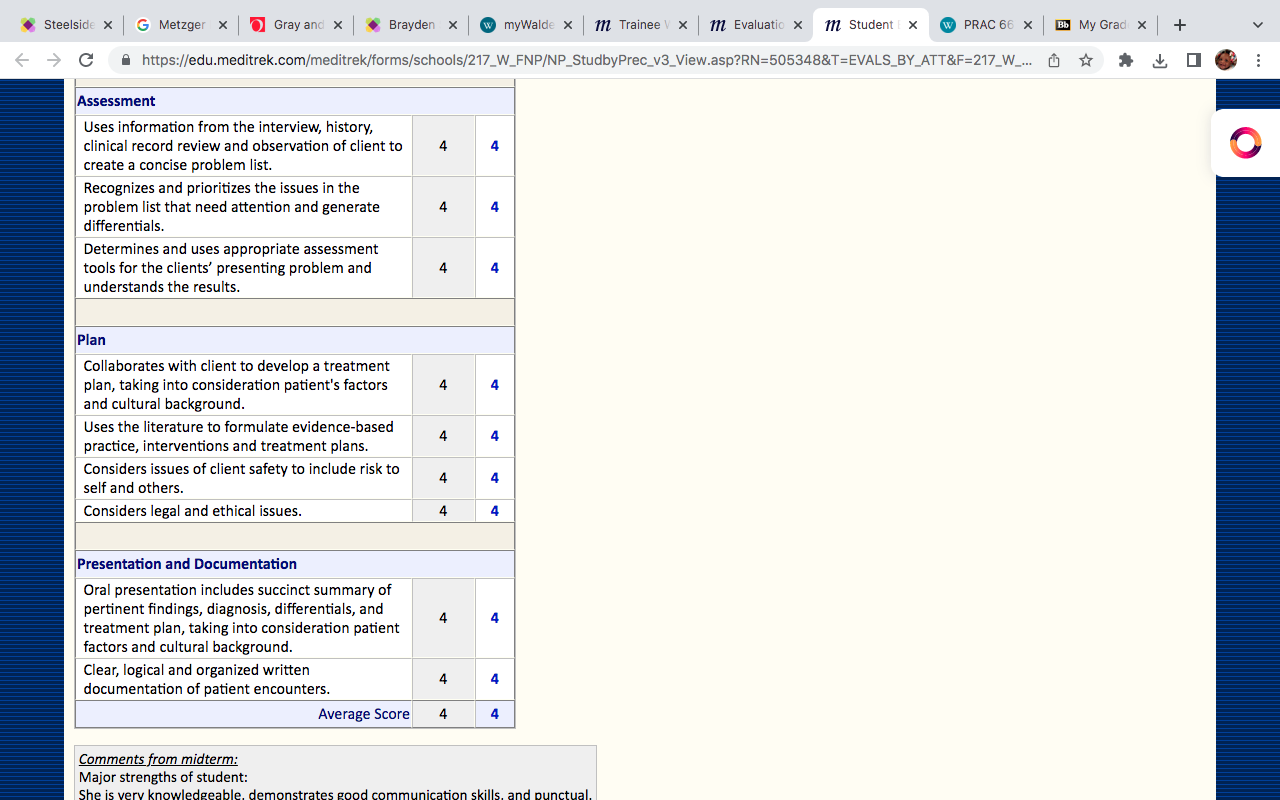Open a new tab with plus button
1280x800 pixels.
click(1180, 25)
